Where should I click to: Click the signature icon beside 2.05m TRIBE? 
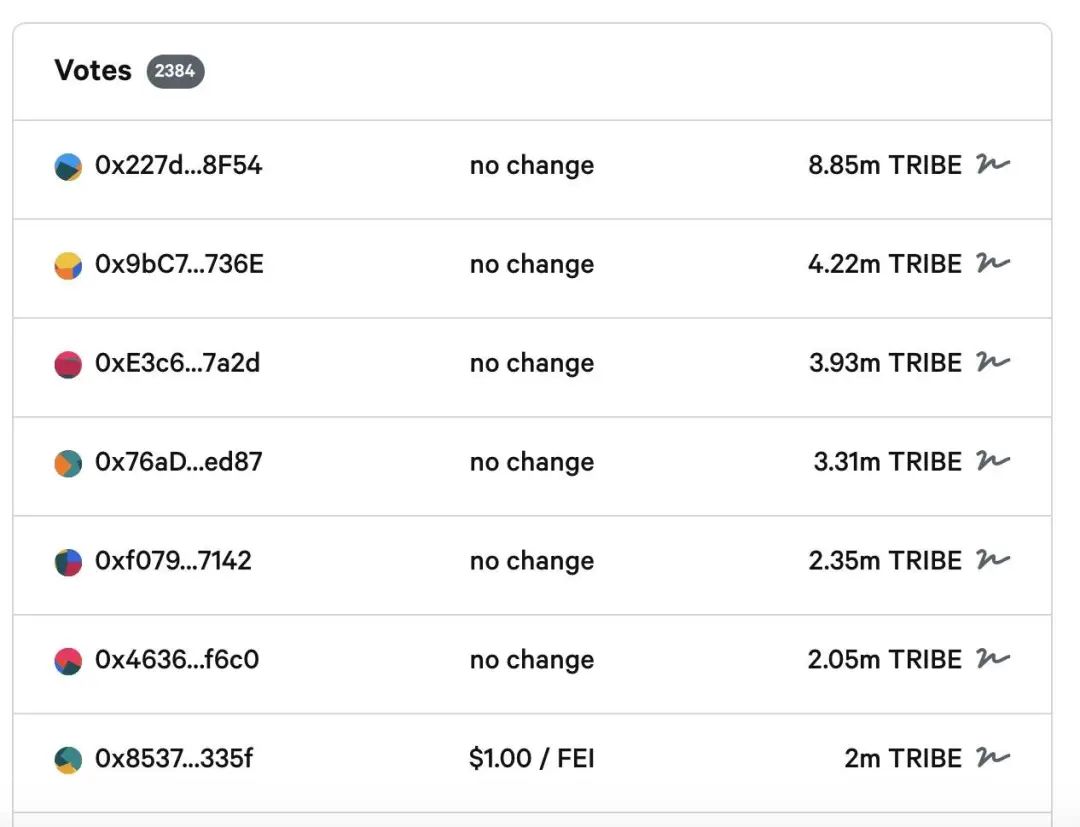pyautogui.click(x=993, y=659)
